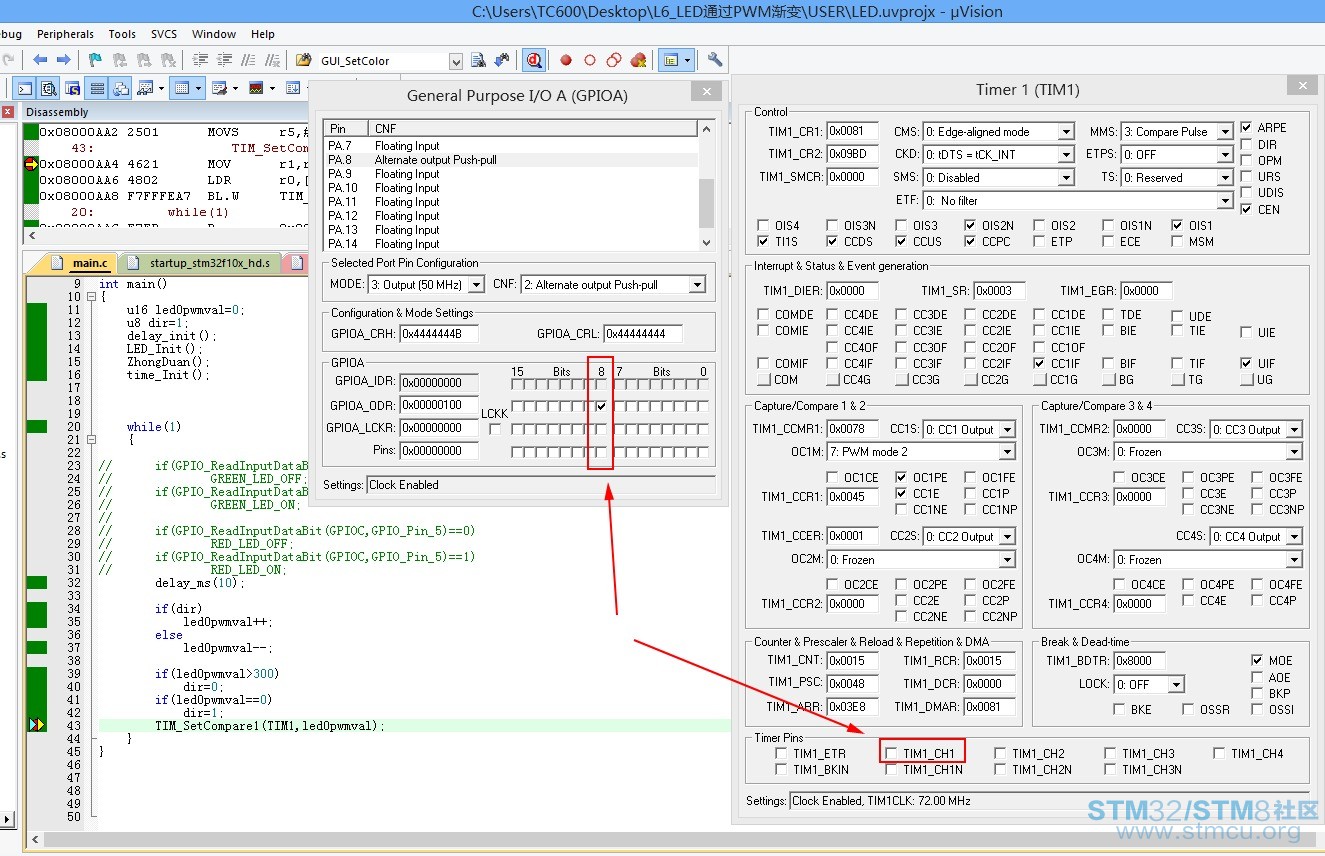Open the Tools menu
The width and height of the screenshot is (1325, 856).
(x=122, y=34)
